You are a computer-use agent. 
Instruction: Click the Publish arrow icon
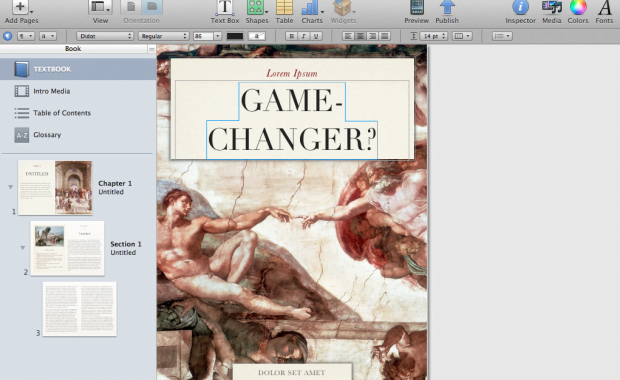[447, 7]
